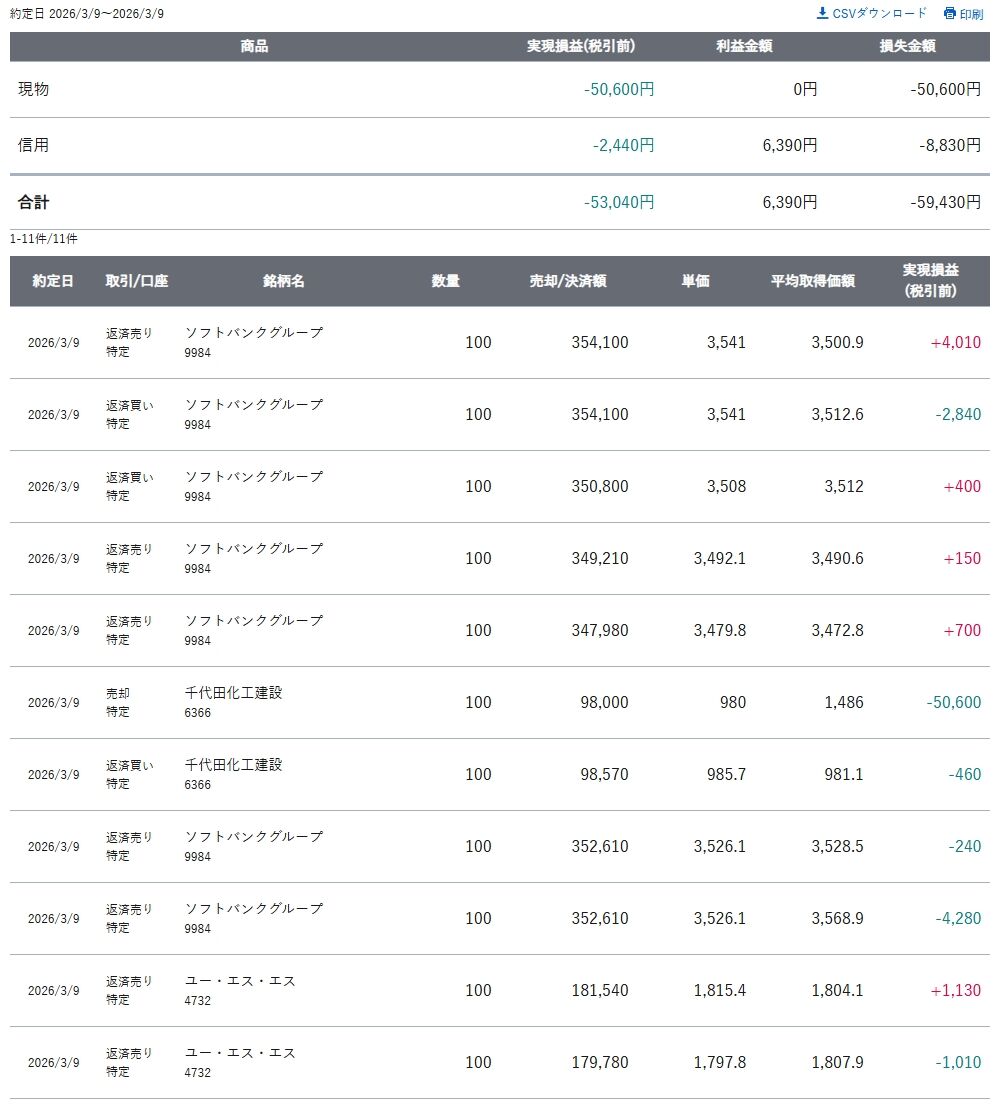Click the 売却/決済額 column header
The height and width of the screenshot is (1107, 1006).
(x=568, y=281)
